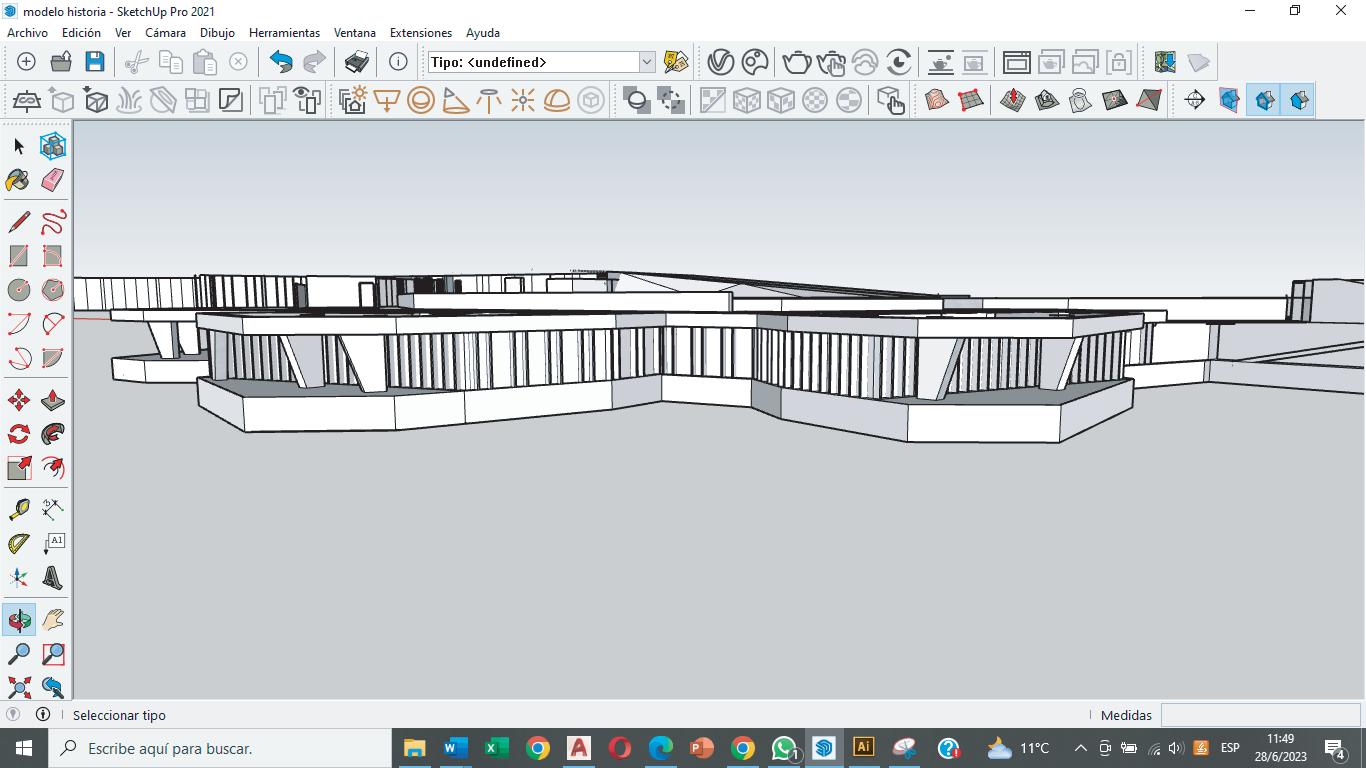Select the Rotate tool
The image size is (1366, 768).
click(x=18, y=434)
